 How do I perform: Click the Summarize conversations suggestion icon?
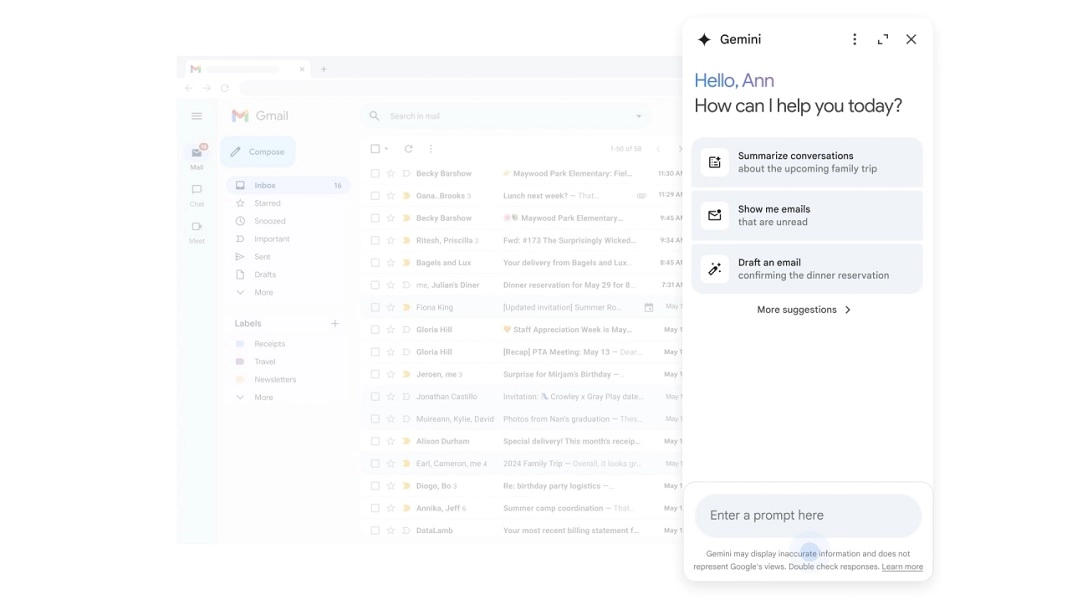[715, 162]
